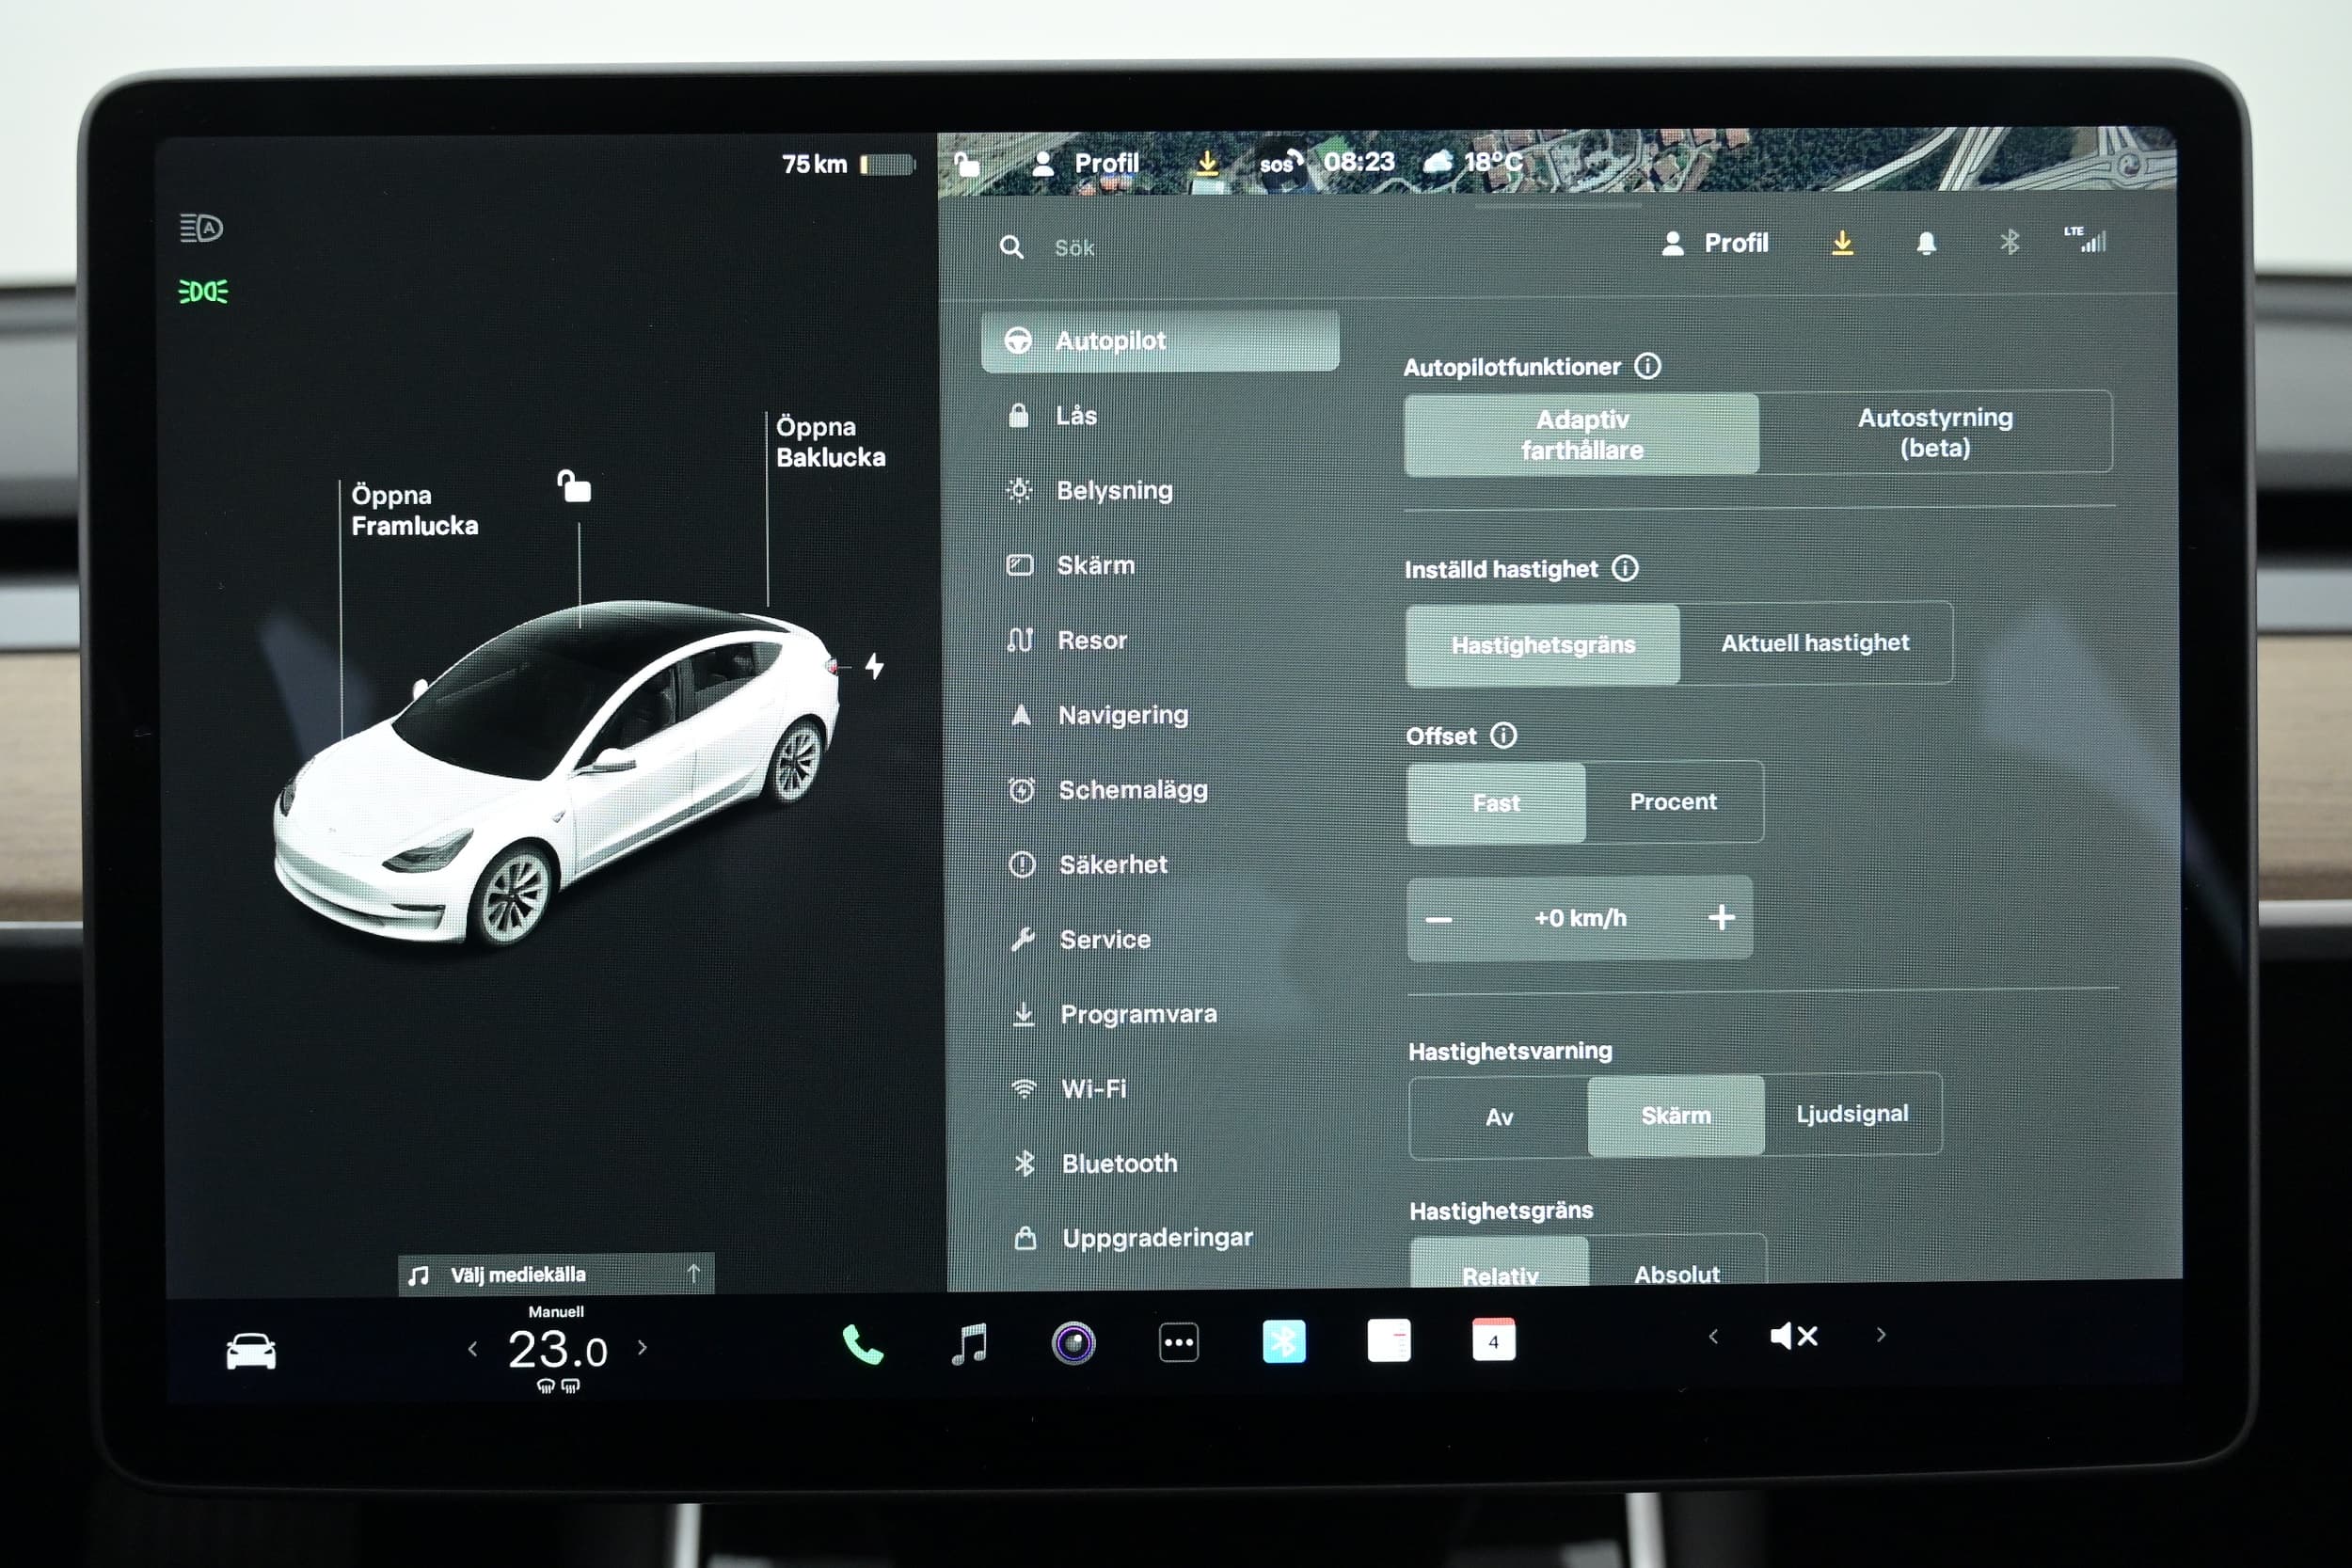The image size is (2352, 1568).
Task: Raise volume with right chevron
Action: [1881, 1334]
